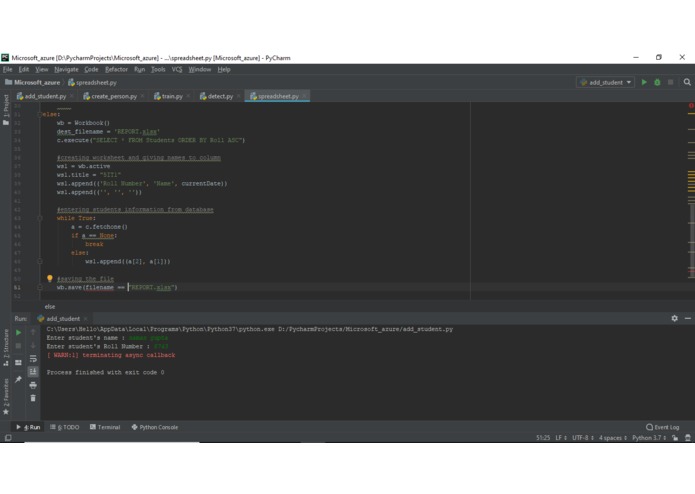Open the Code menu
Viewport: 695px width, 494px height.
[91, 70]
